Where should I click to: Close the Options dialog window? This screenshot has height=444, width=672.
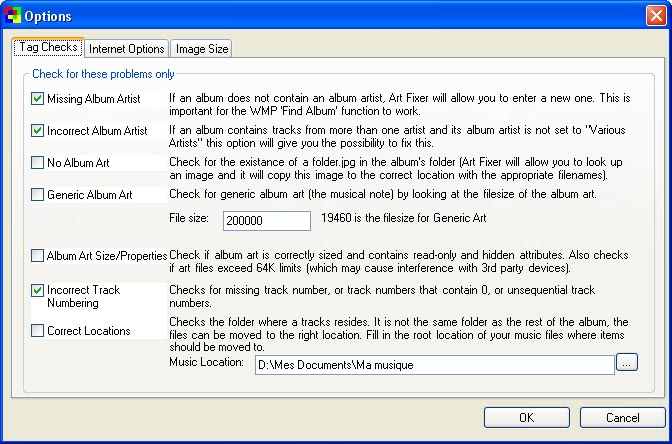click(654, 15)
